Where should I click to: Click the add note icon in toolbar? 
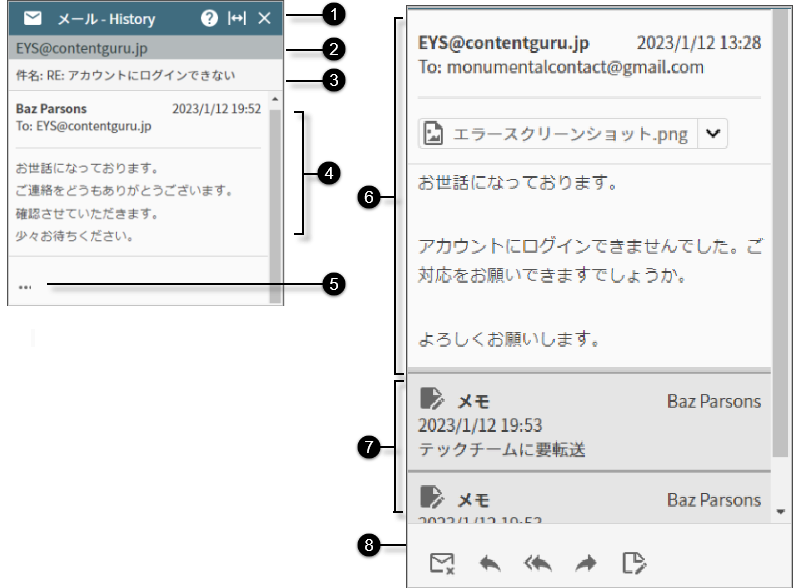[x=634, y=563]
